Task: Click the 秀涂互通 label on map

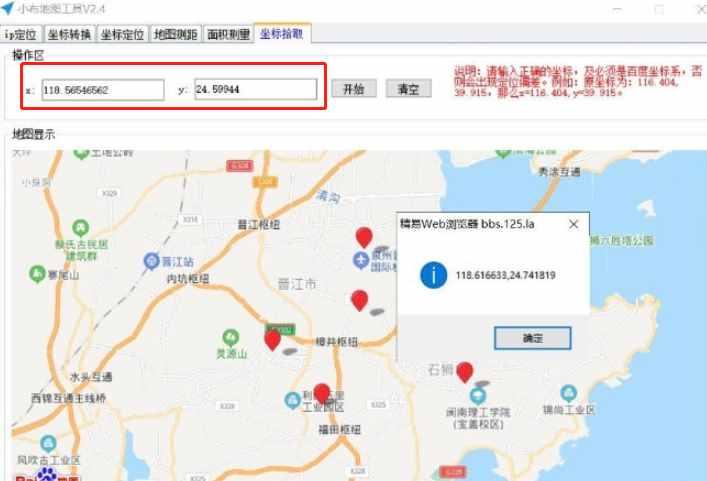Action: pyautogui.click(x=560, y=172)
